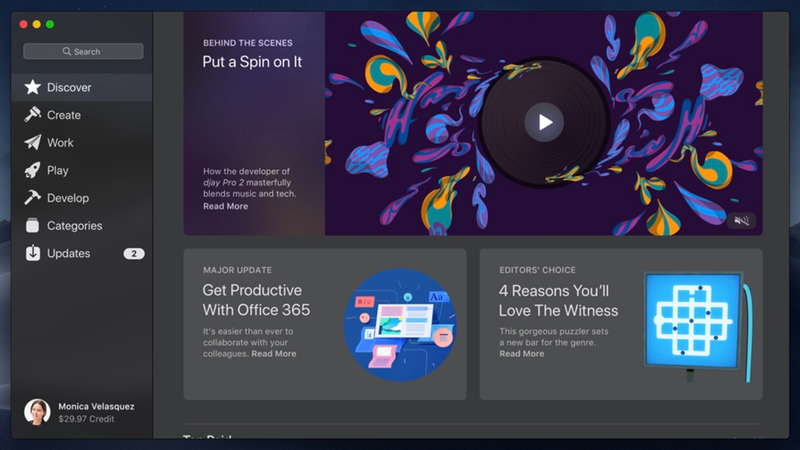Read More about Office 365

[x=273, y=354]
